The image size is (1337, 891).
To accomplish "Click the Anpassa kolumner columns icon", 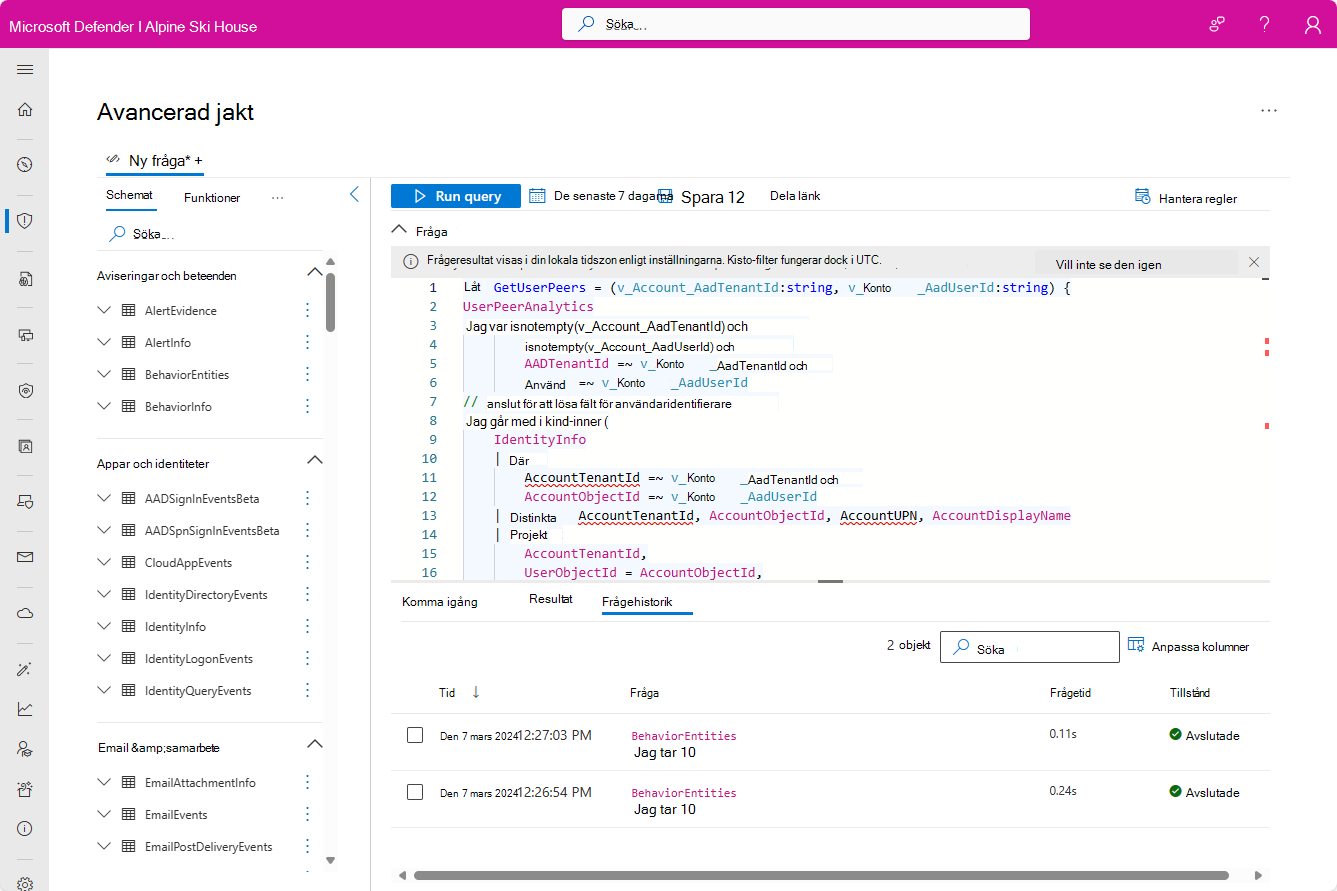I will [x=1136, y=645].
